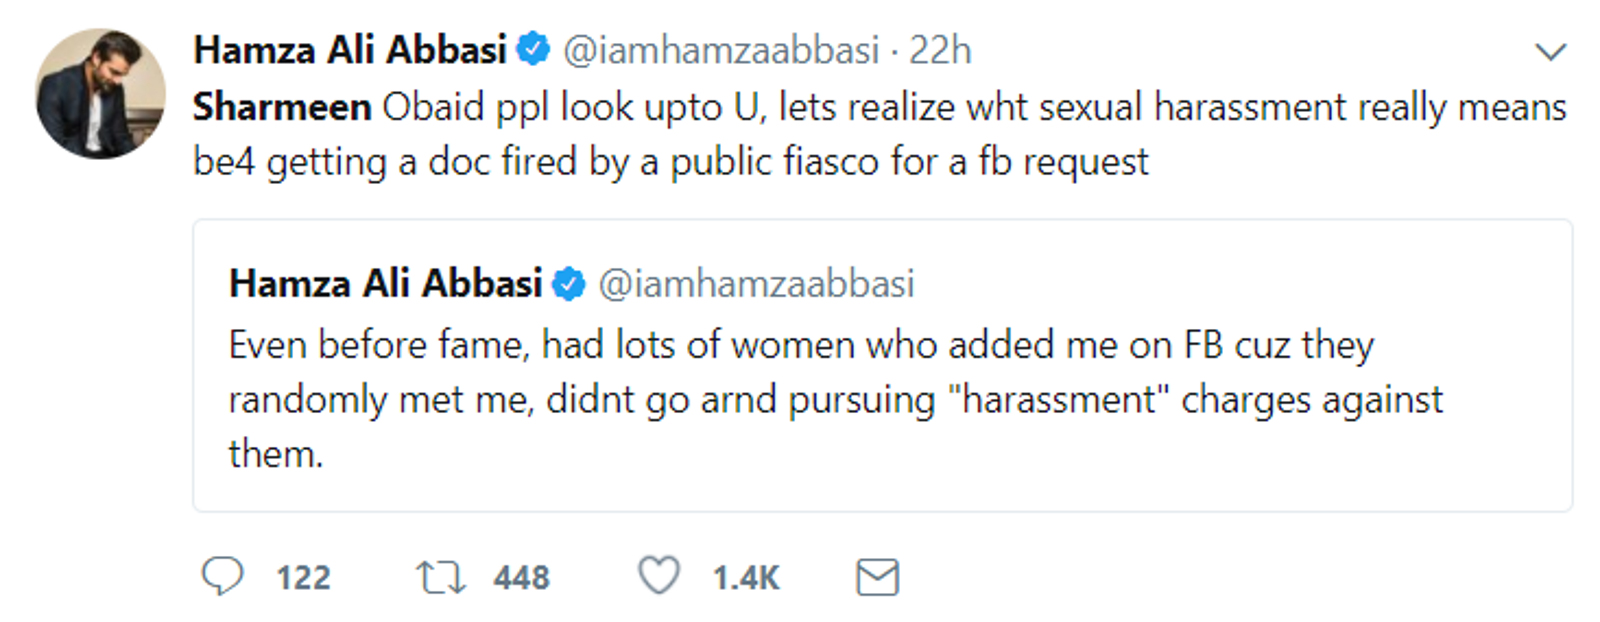Click the 448 retweets count
1600x622 pixels.
click(x=521, y=578)
